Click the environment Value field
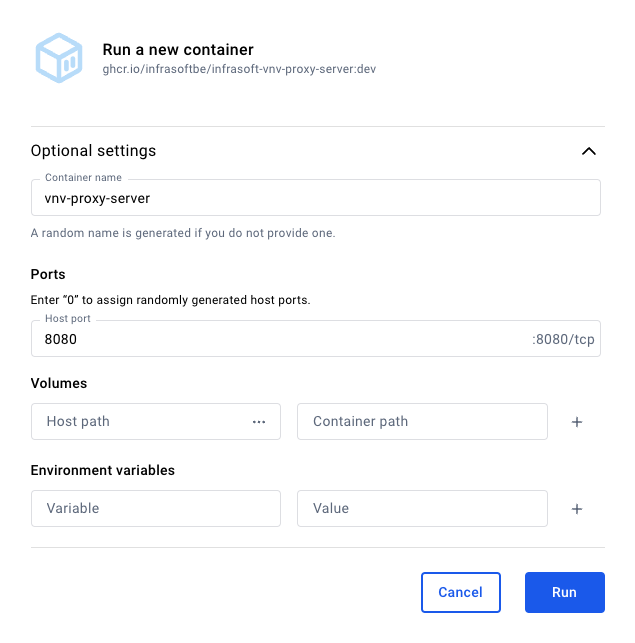Image resolution: width=635 pixels, height=643 pixels. [x=422, y=508]
